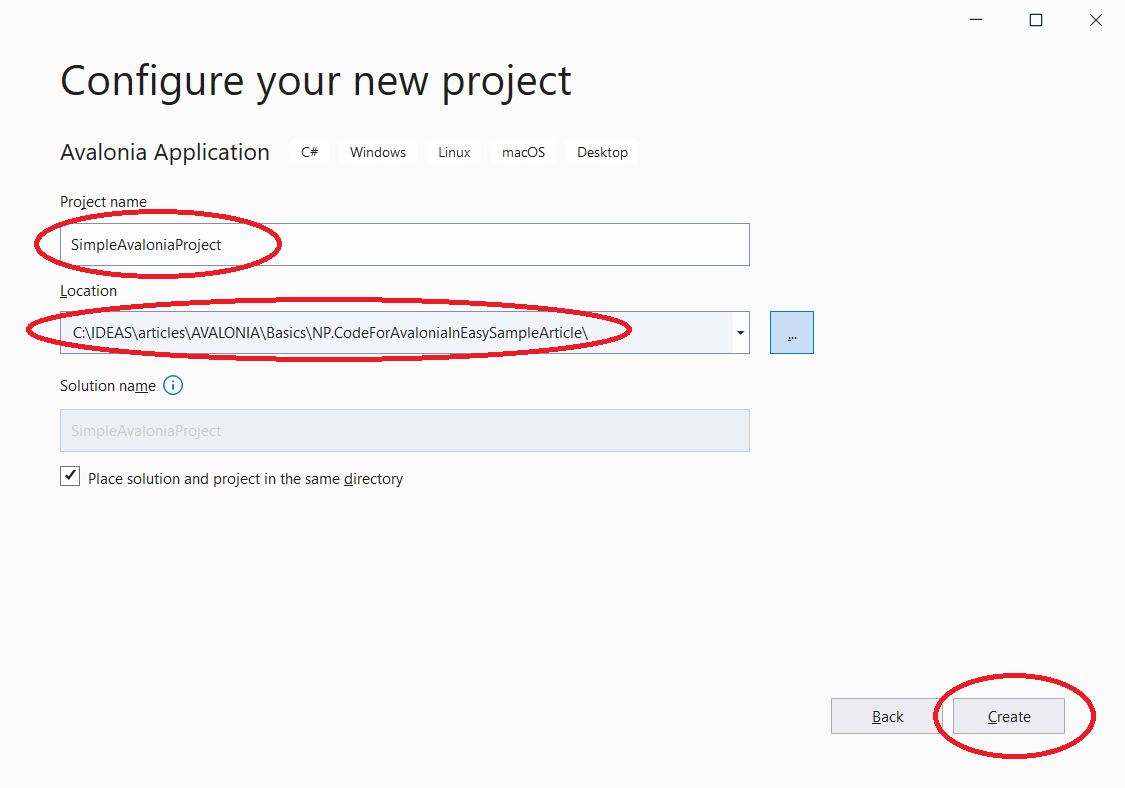
Task: Click the Project name label
Action: (x=103, y=202)
